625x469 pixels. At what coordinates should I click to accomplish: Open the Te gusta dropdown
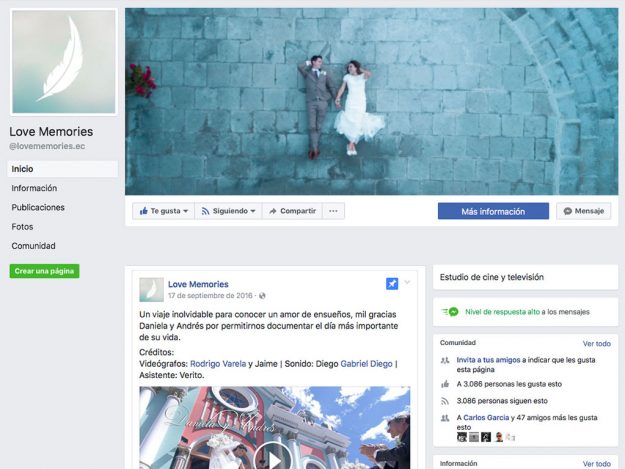pyautogui.click(x=163, y=211)
